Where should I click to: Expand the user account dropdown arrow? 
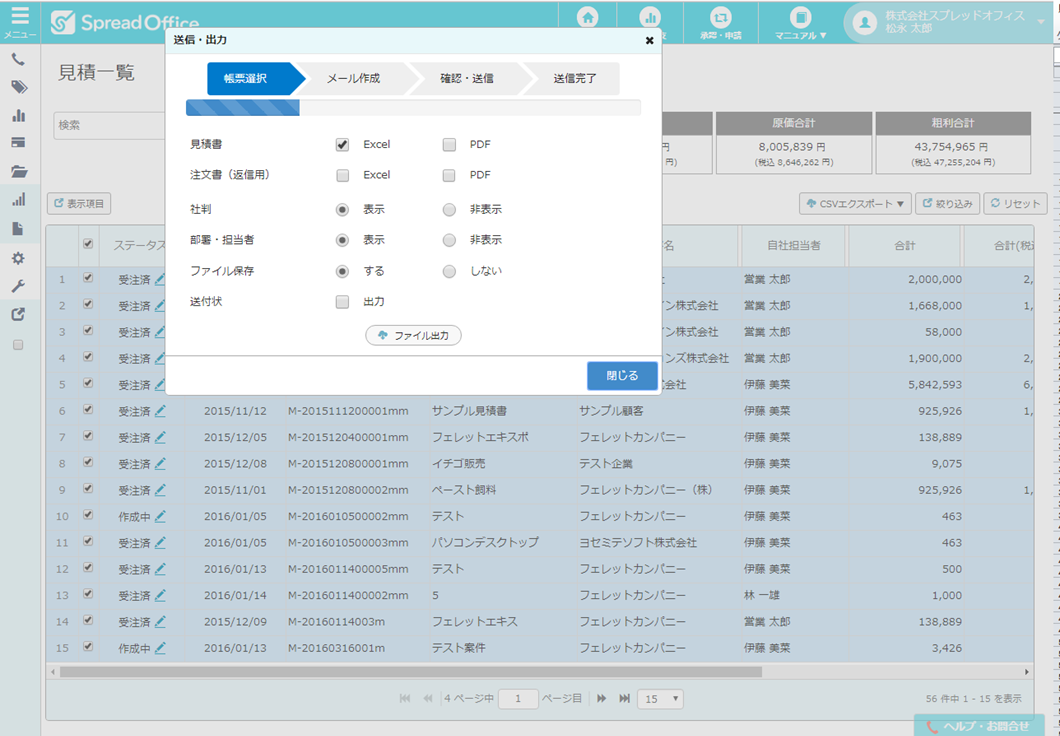(x=1041, y=22)
